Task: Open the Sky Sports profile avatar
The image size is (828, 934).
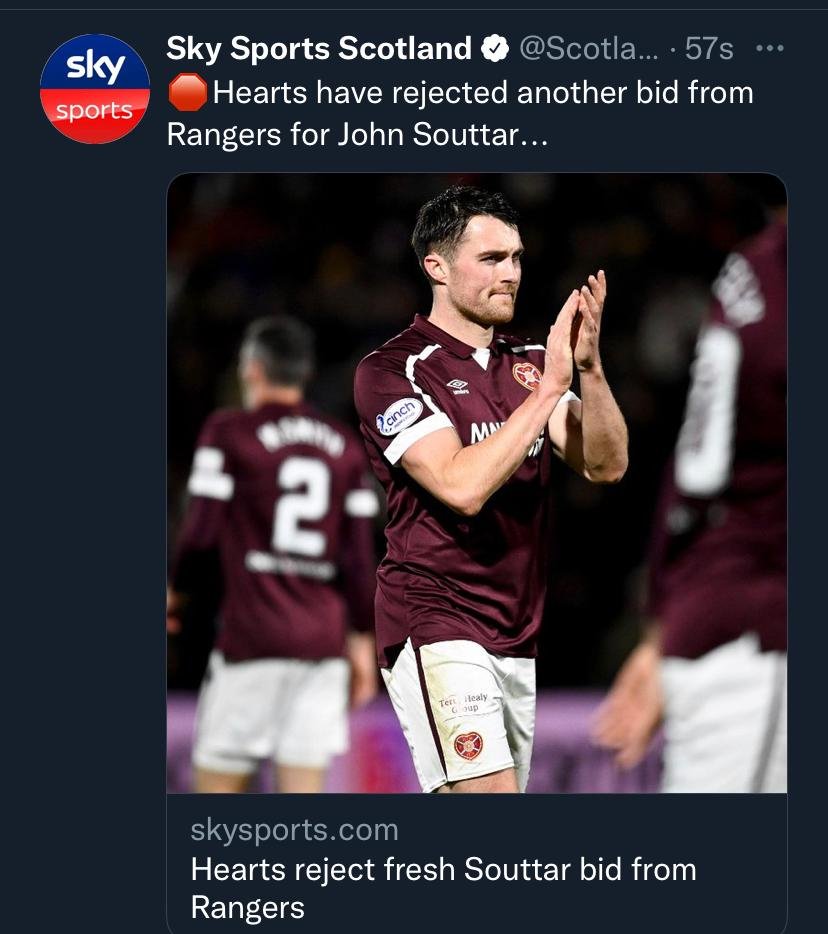Action: click(95, 89)
